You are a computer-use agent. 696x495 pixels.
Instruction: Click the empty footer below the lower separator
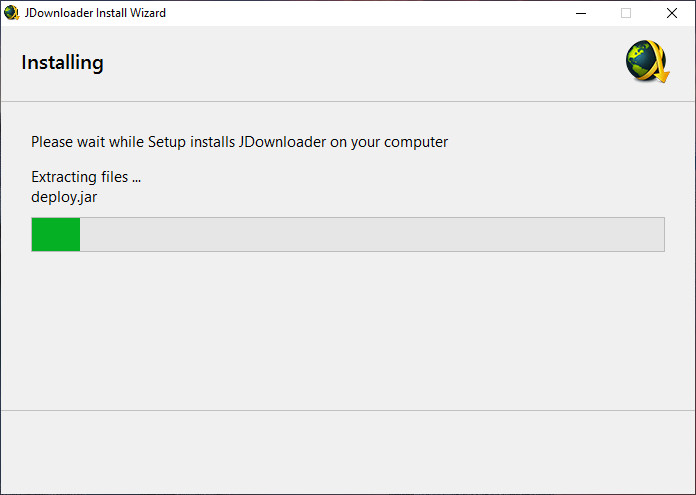tap(348, 452)
